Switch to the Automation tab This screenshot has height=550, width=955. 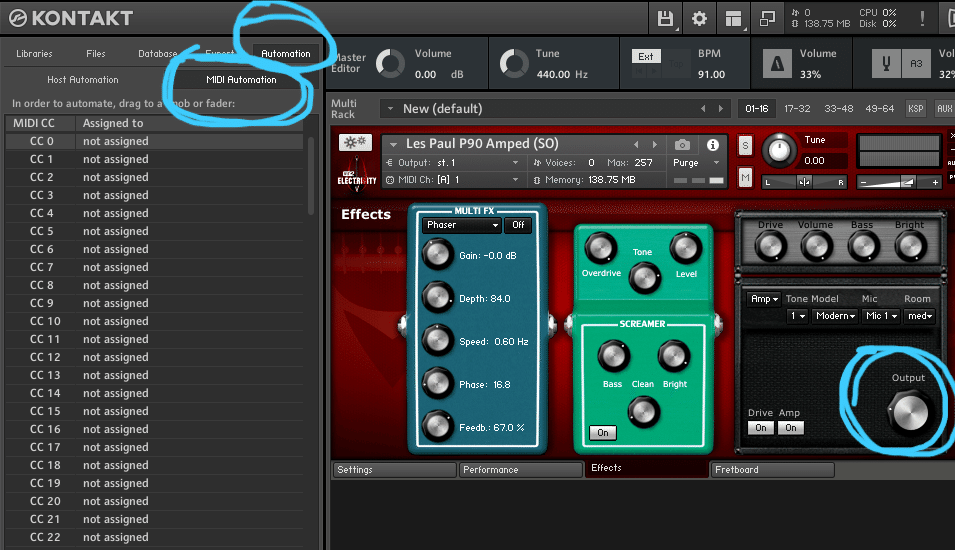point(286,54)
